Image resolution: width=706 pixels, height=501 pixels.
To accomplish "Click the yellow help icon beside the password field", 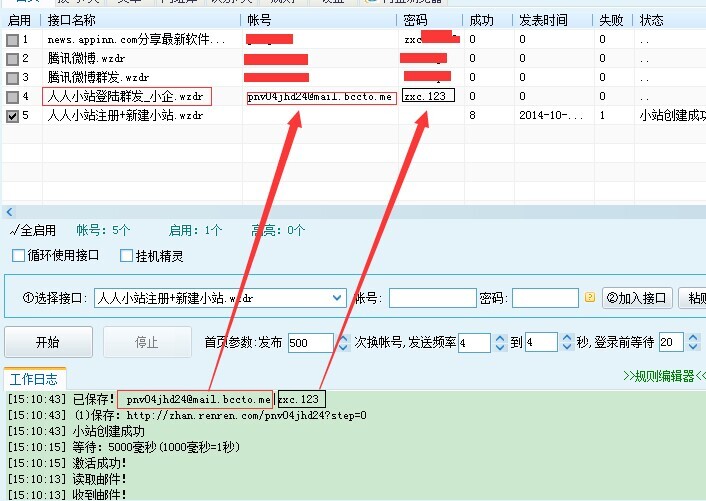I will (x=589, y=297).
